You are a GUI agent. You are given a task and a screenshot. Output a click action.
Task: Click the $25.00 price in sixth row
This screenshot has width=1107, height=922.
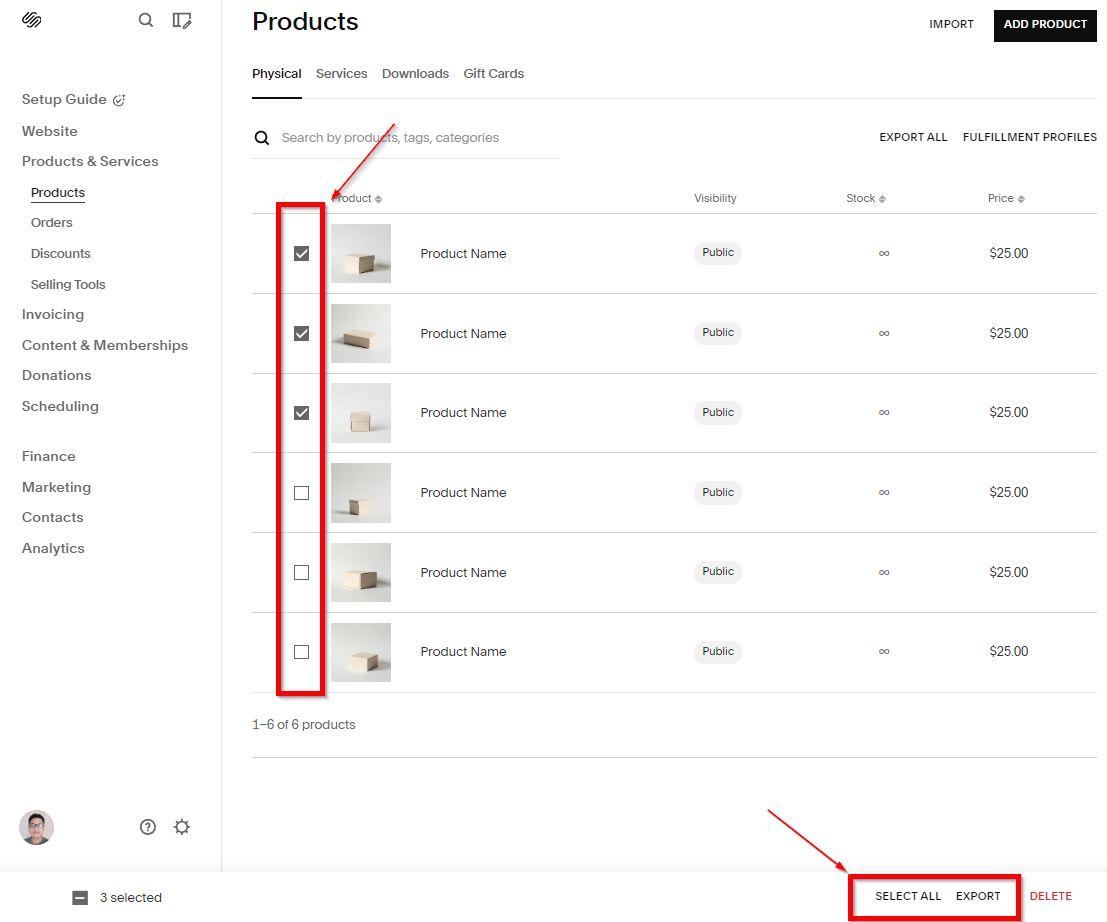coord(1008,652)
